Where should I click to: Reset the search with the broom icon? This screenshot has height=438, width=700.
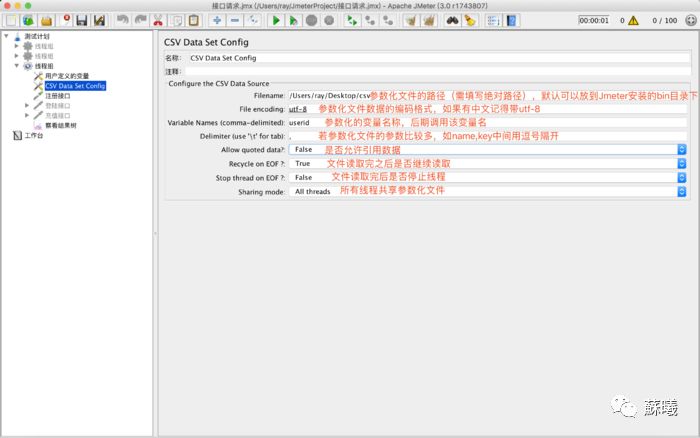470,21
